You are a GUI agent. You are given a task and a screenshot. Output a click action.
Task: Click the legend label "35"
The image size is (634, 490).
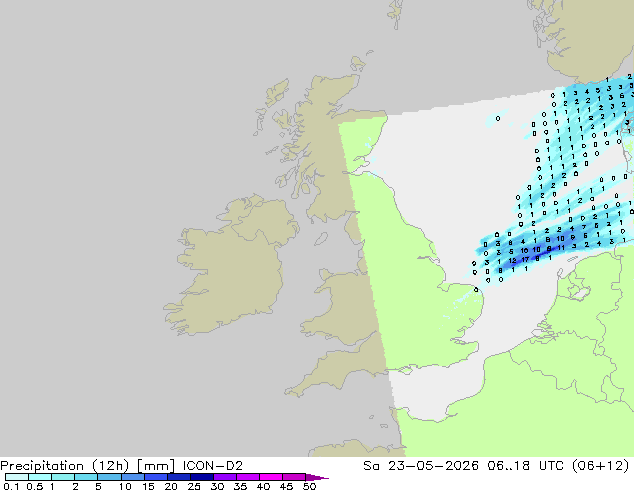(x=240, y=486)
